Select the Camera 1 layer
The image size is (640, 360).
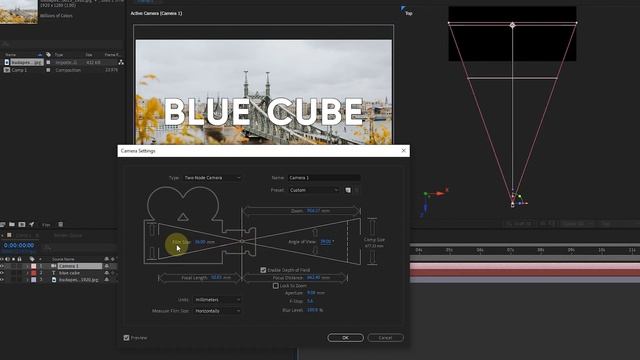coord(80,266)
